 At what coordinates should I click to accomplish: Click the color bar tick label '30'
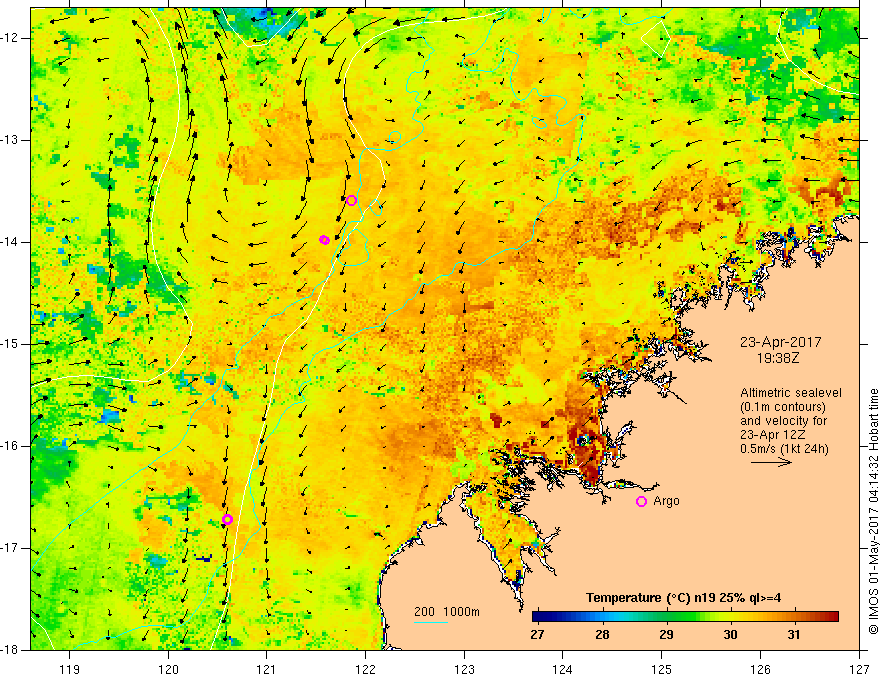point(730,635)
